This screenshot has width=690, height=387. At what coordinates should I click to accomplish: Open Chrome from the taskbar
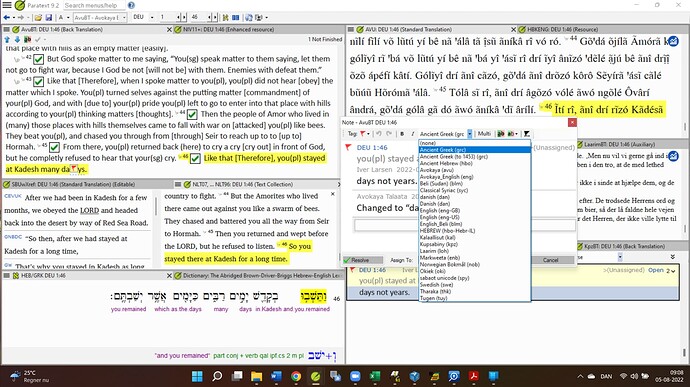click(x=296, y=376)
